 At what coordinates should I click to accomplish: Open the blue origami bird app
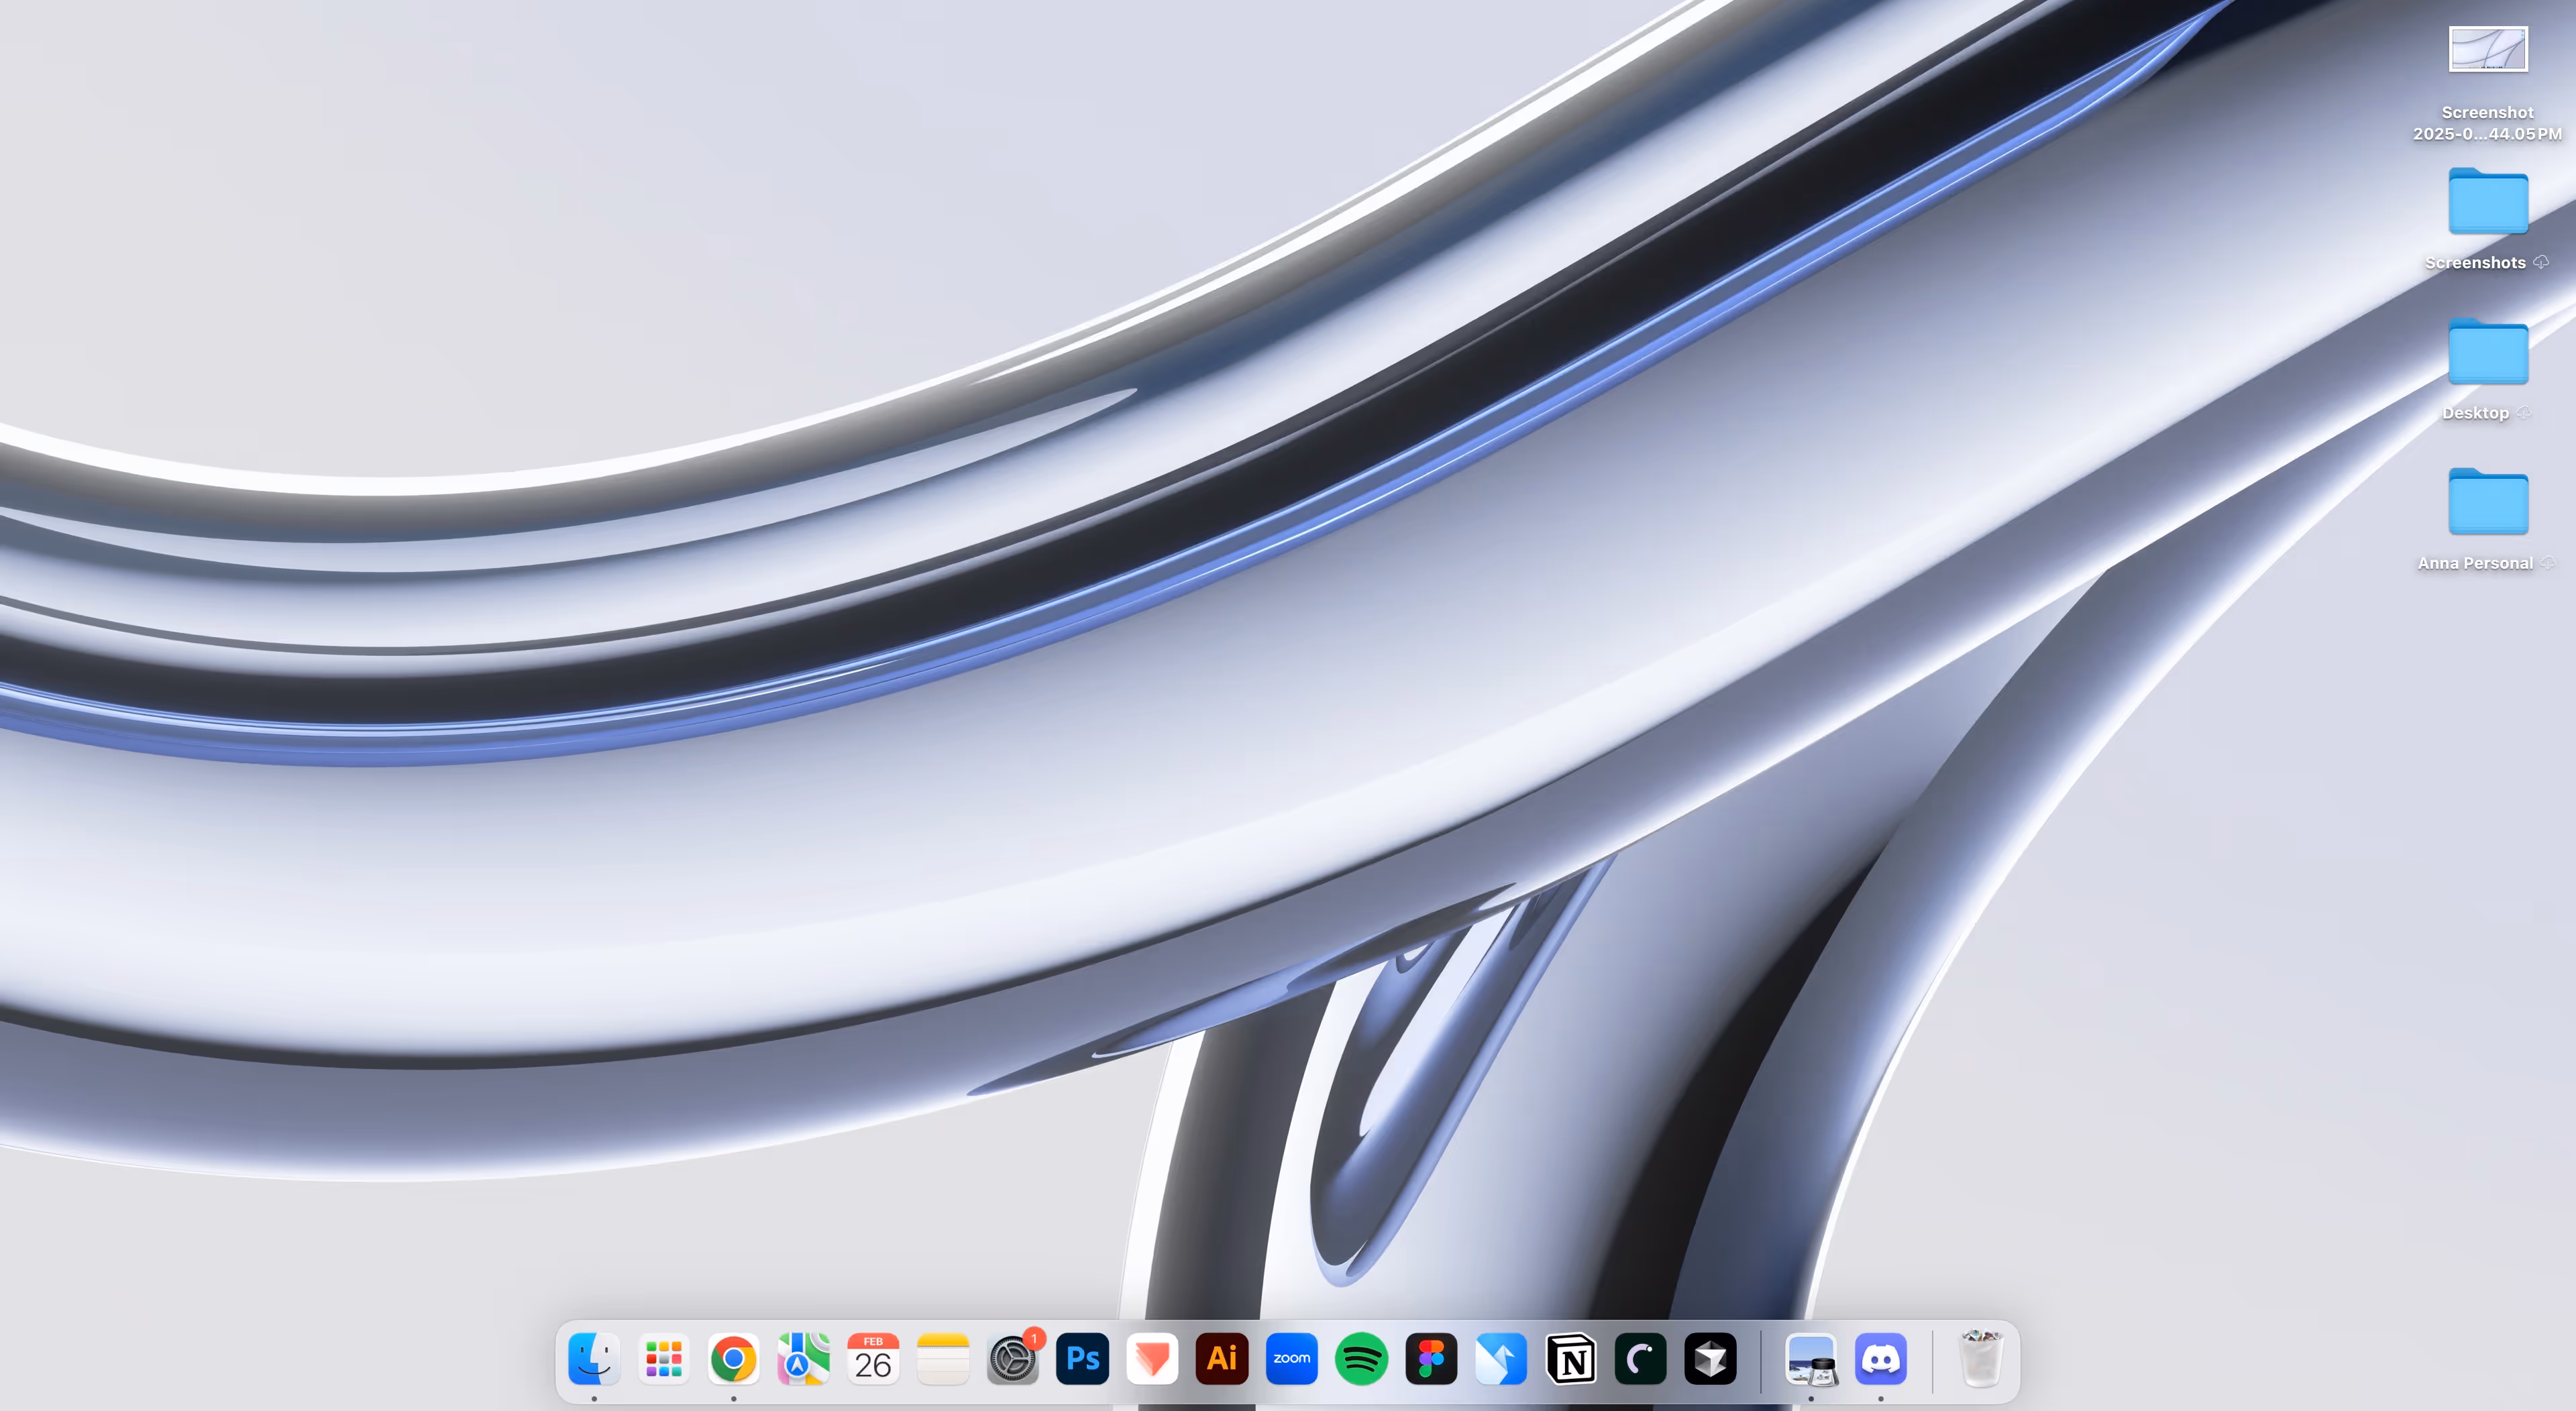tap(1501, 1358)
